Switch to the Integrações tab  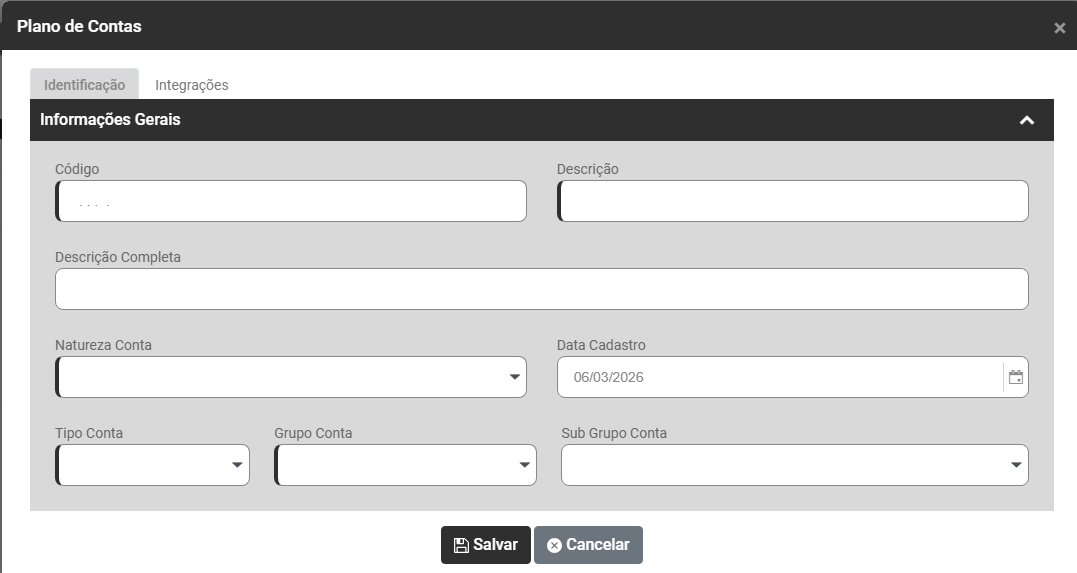click(192, 85)
